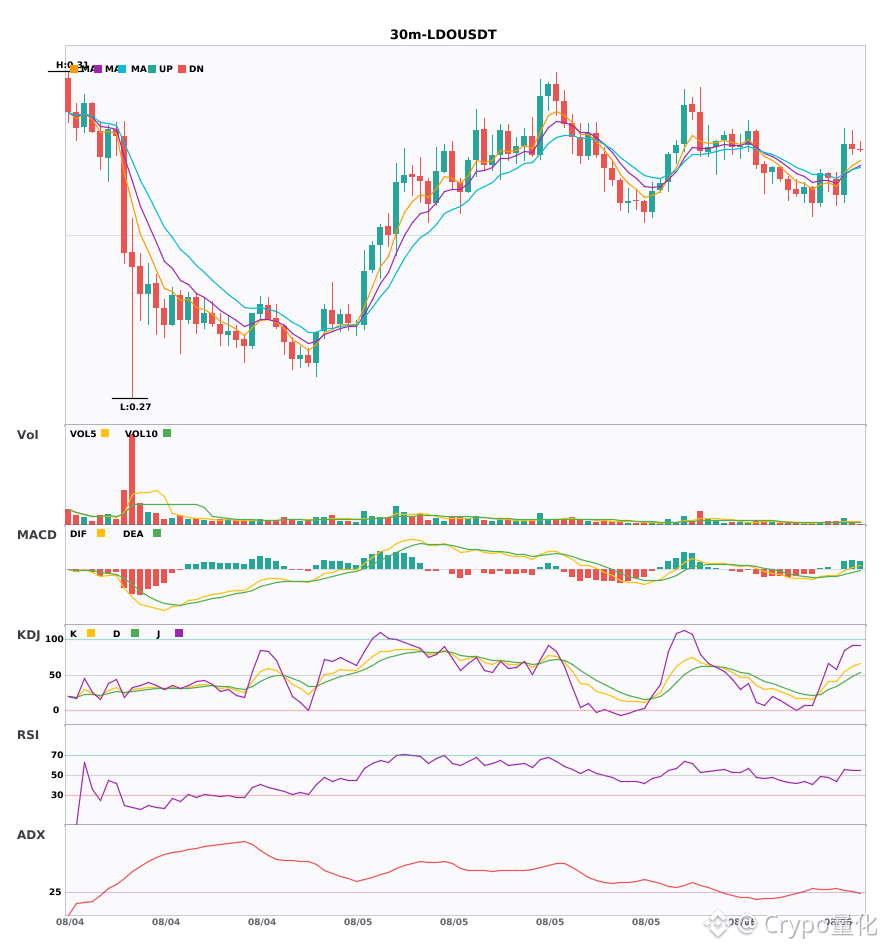Click the L:0.27 low price label

(x=135, y=407)
